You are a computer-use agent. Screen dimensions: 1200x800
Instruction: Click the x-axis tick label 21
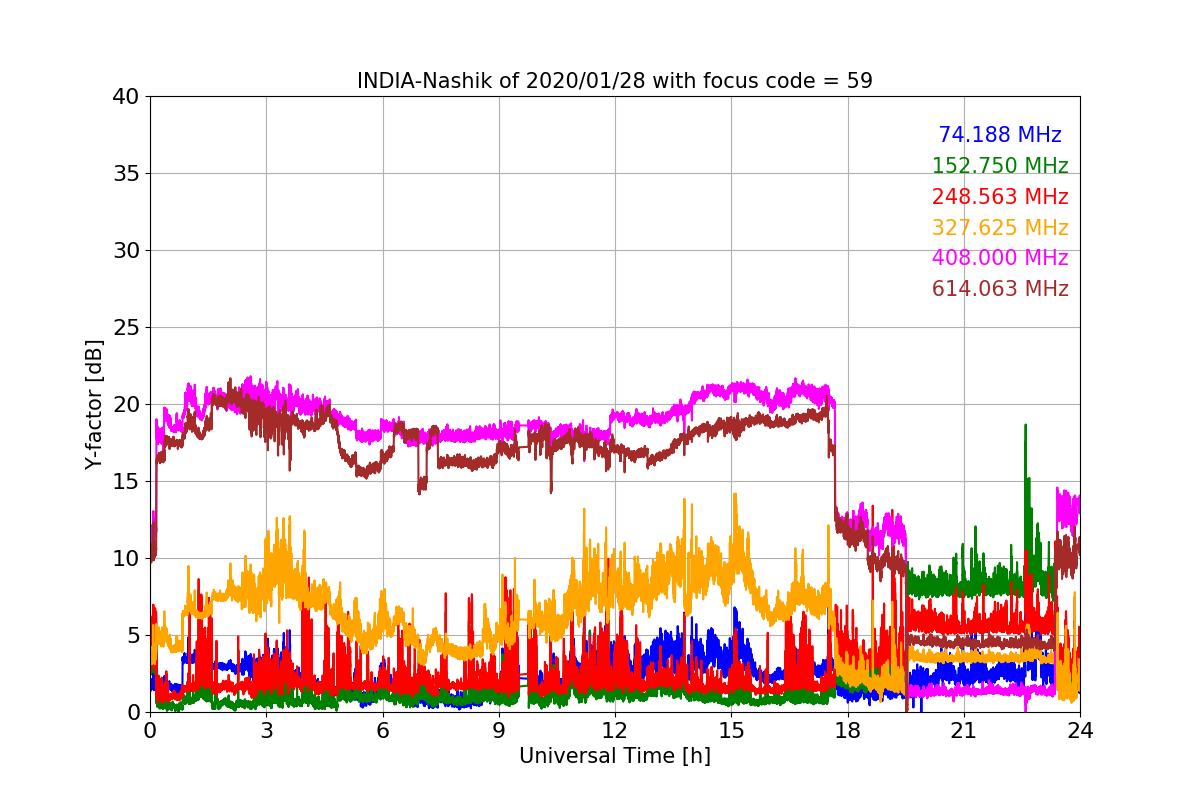(964, 730)
